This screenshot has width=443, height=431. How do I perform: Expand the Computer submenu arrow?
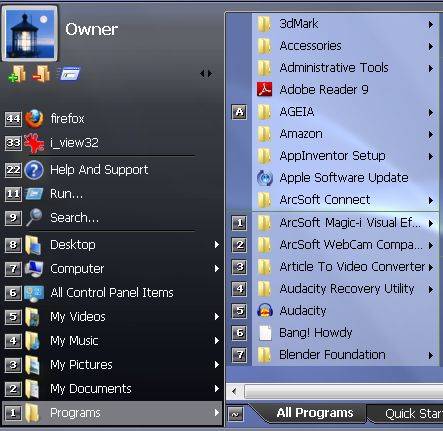pyautogui.click(x=217, y=269)
